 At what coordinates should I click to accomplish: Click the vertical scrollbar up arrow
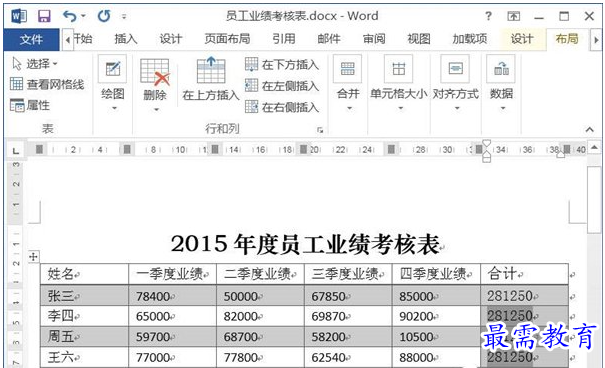click(x=595, y=148)
